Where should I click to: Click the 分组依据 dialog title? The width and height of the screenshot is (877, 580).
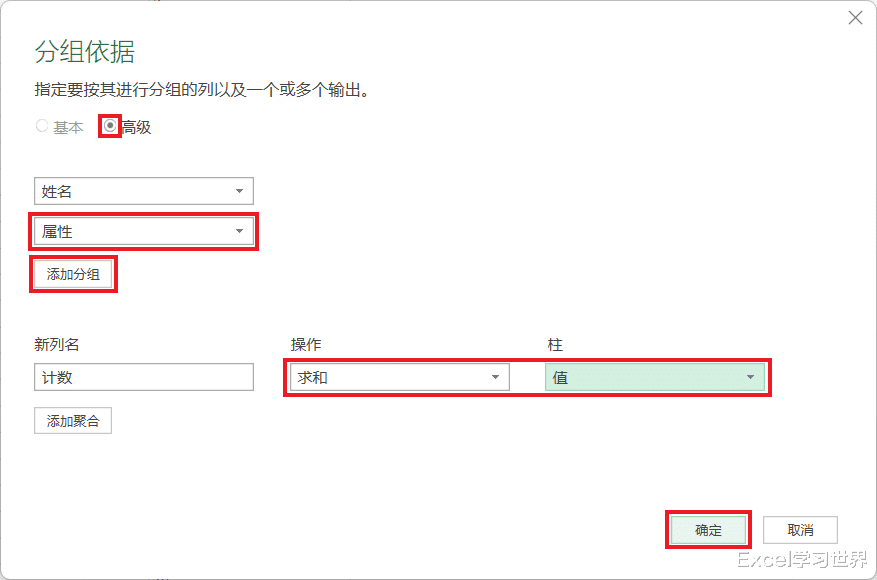click(x=85, y=53)
